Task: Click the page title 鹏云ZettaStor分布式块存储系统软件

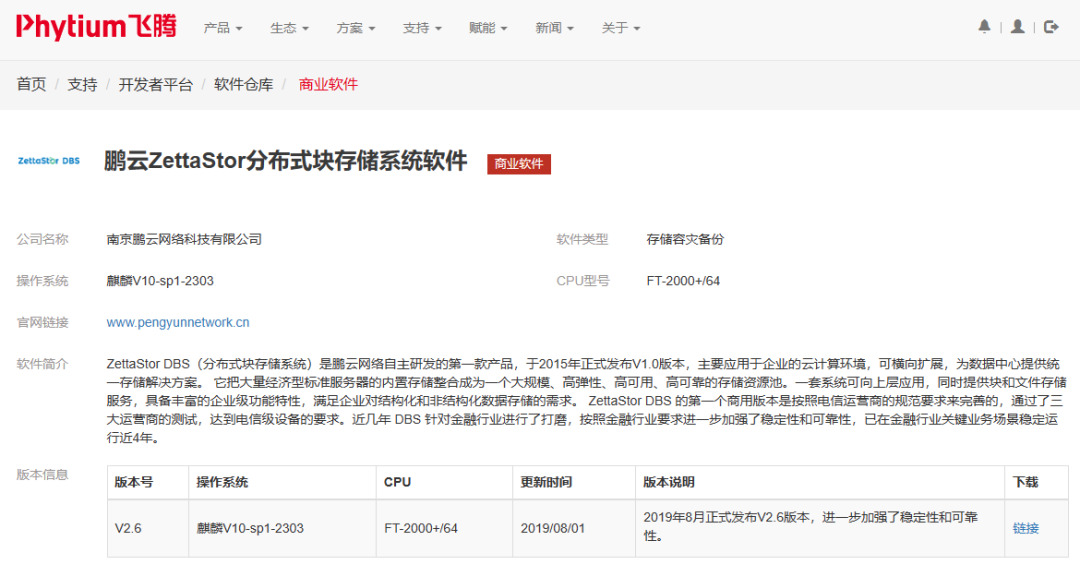Action: (x=286, y=160)
